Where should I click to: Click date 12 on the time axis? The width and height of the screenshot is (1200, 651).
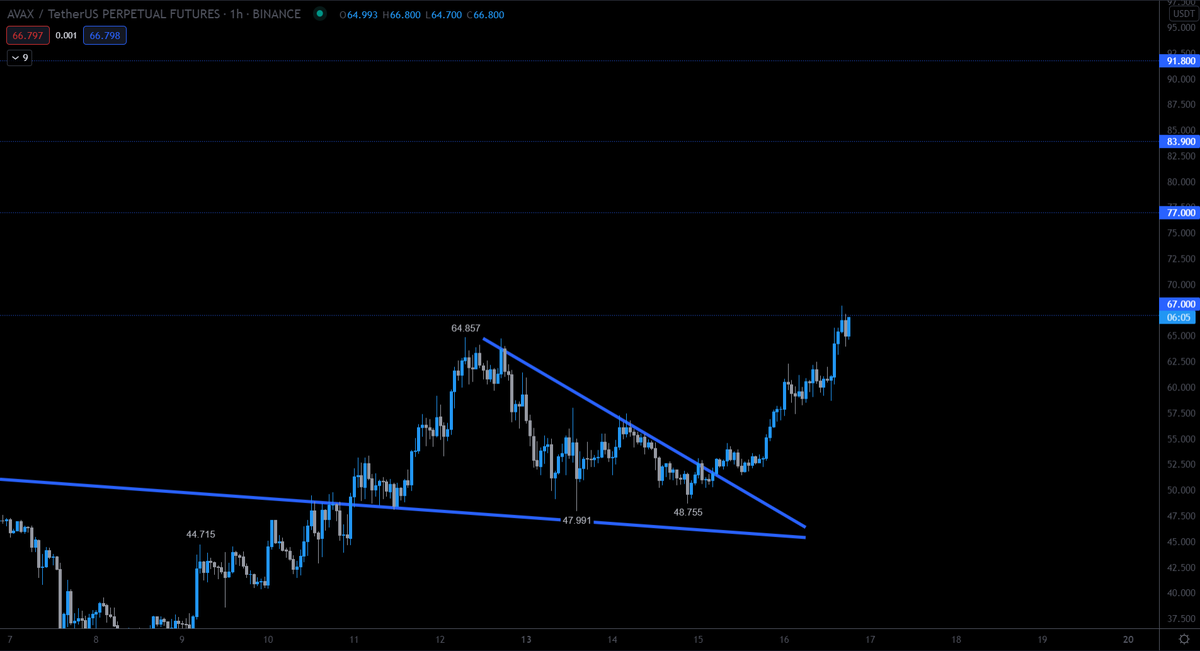440,639
